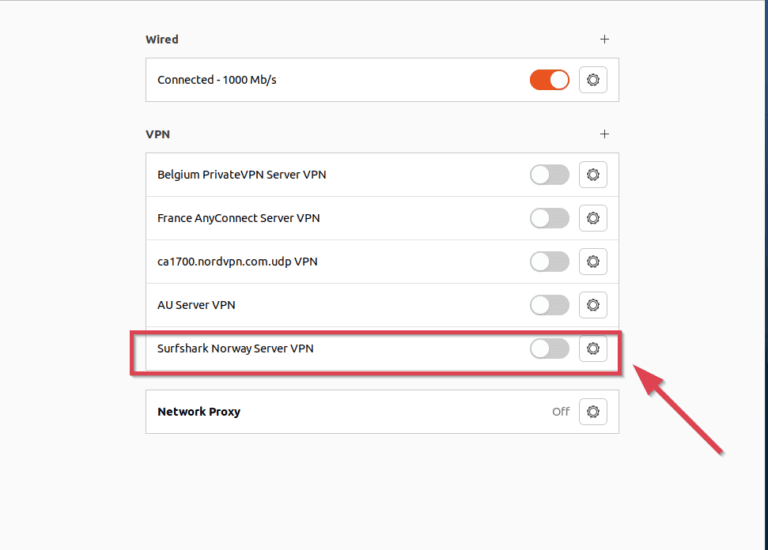Add a new Wired connection with plus

tap(604, 39)
